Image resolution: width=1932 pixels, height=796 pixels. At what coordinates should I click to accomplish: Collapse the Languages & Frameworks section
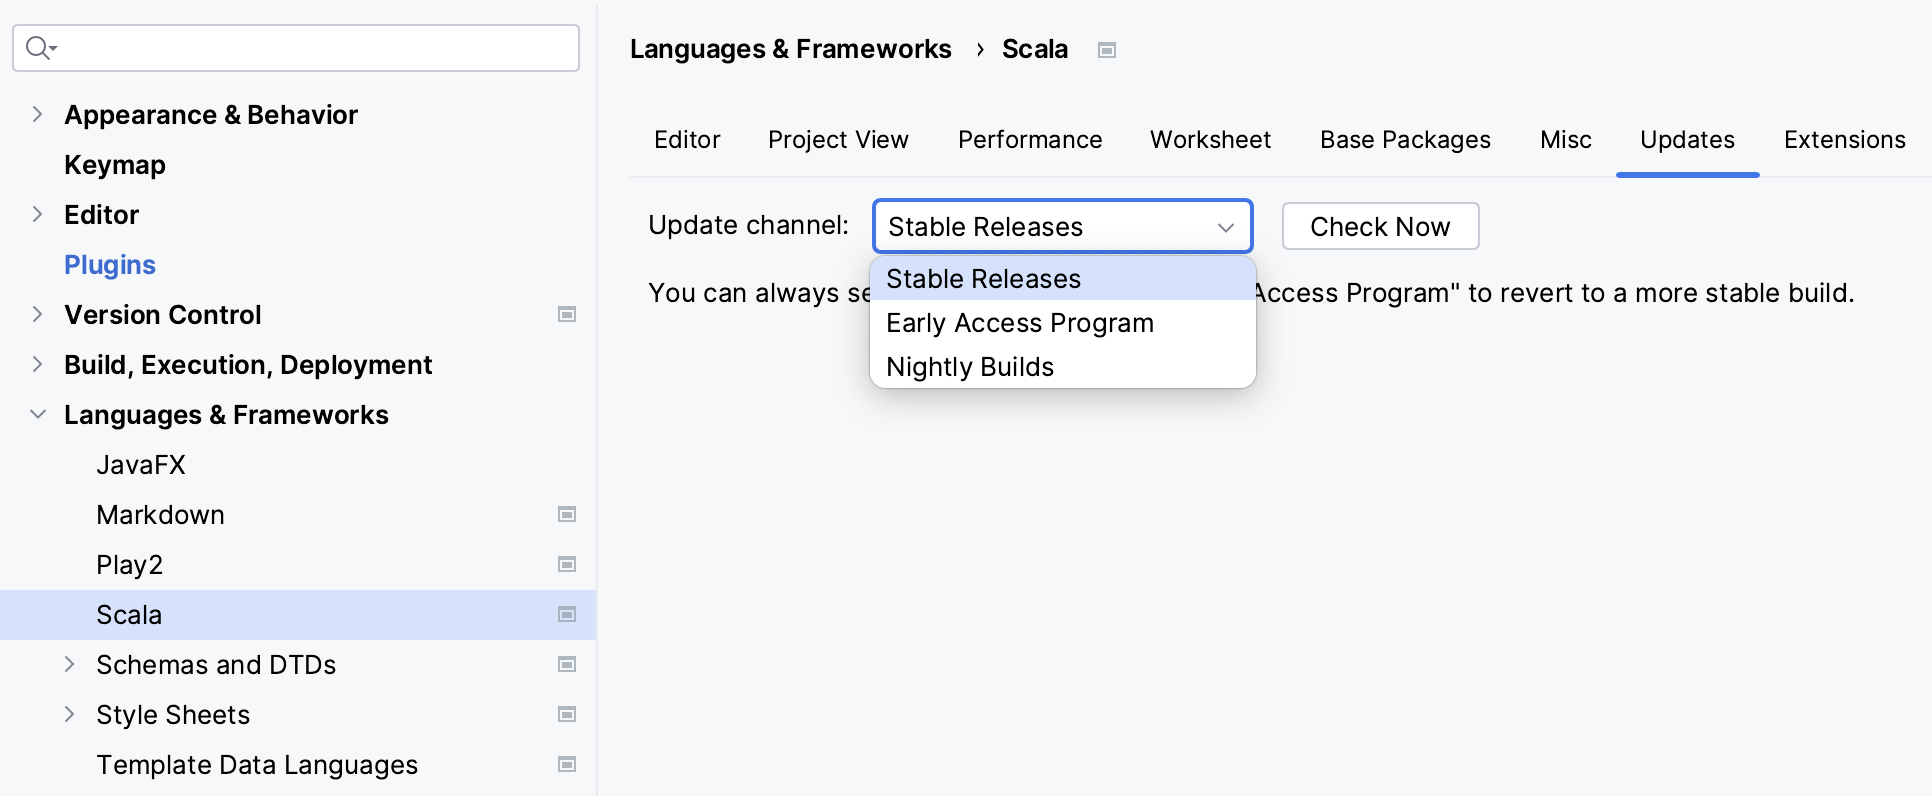[x=37, y=415]
